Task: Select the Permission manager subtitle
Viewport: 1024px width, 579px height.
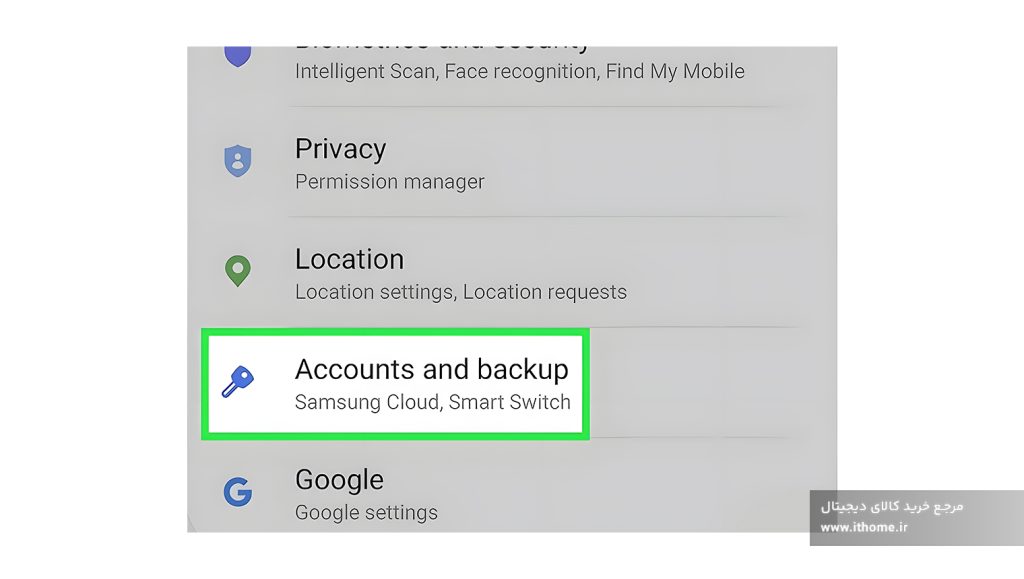Action: click(x=390, y=181)
